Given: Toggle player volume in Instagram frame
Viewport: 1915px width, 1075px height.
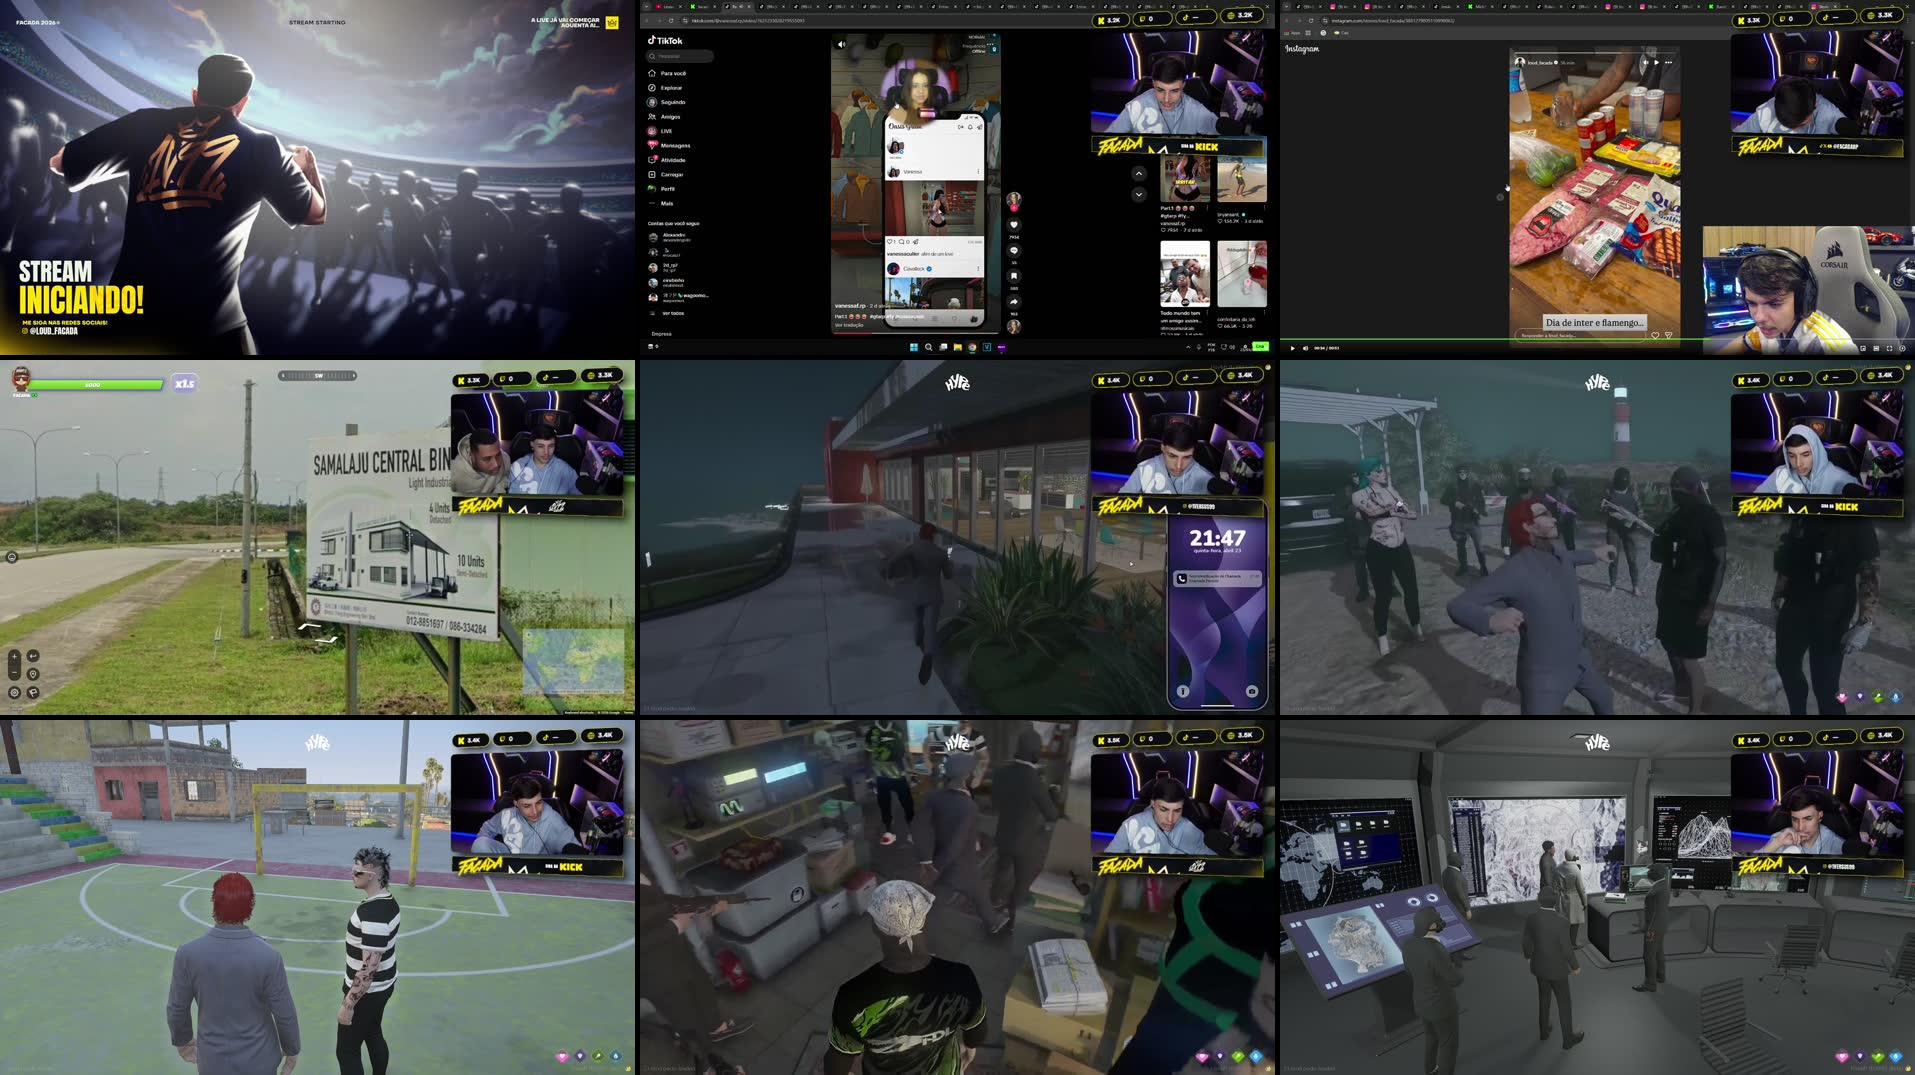Looking at the screenshot, I should pyautogui.click(x=1304, y=348).
